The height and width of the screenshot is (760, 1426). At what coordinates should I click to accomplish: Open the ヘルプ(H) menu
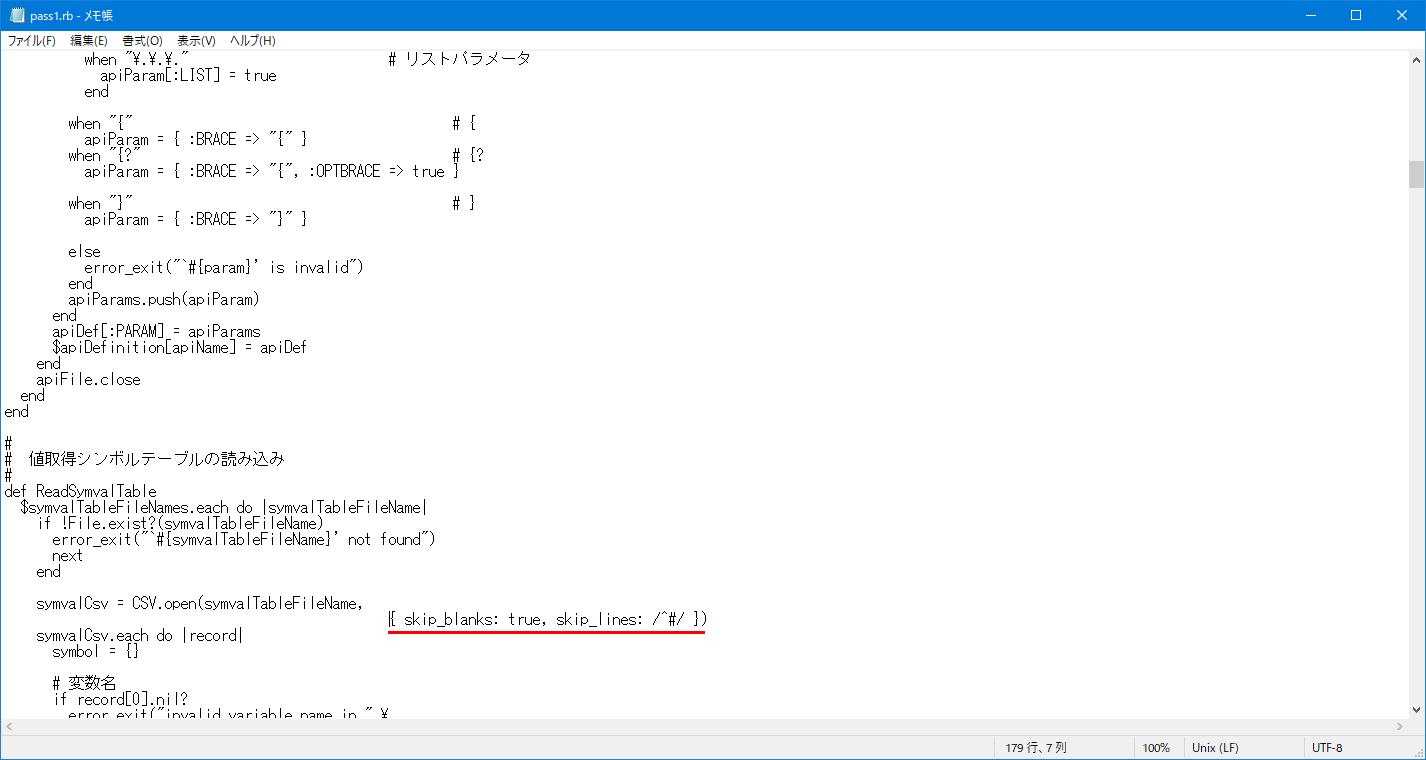(253, 41)
